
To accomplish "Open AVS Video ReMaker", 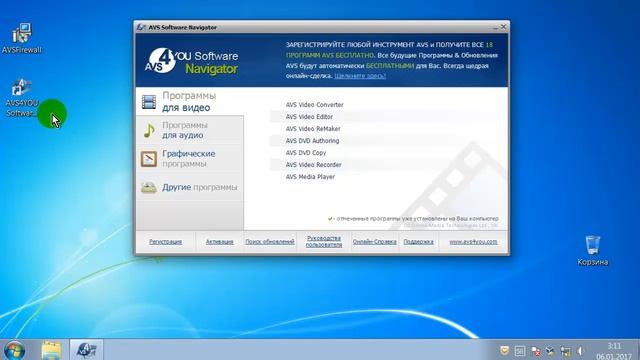I will (313, 129).
